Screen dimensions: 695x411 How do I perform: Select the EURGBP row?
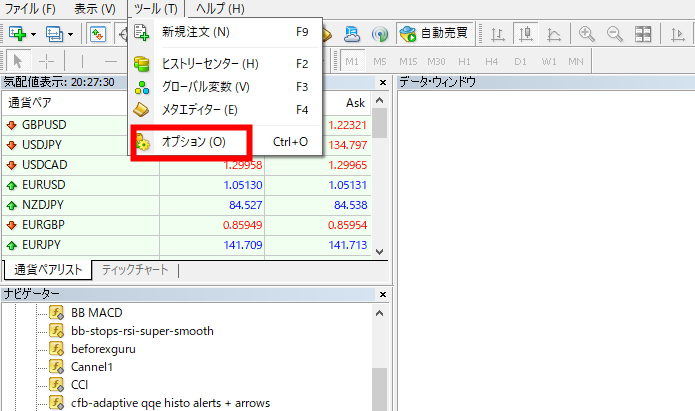point(186,225)
